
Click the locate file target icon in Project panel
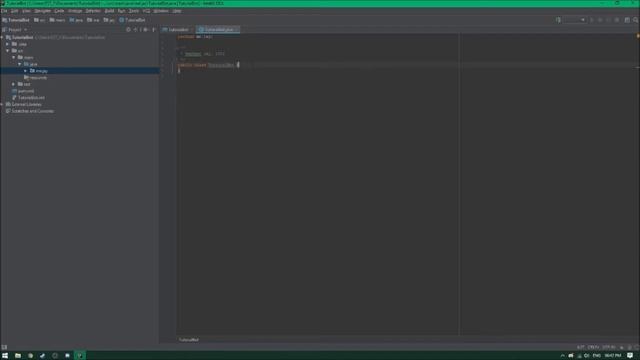click(128, 30)
